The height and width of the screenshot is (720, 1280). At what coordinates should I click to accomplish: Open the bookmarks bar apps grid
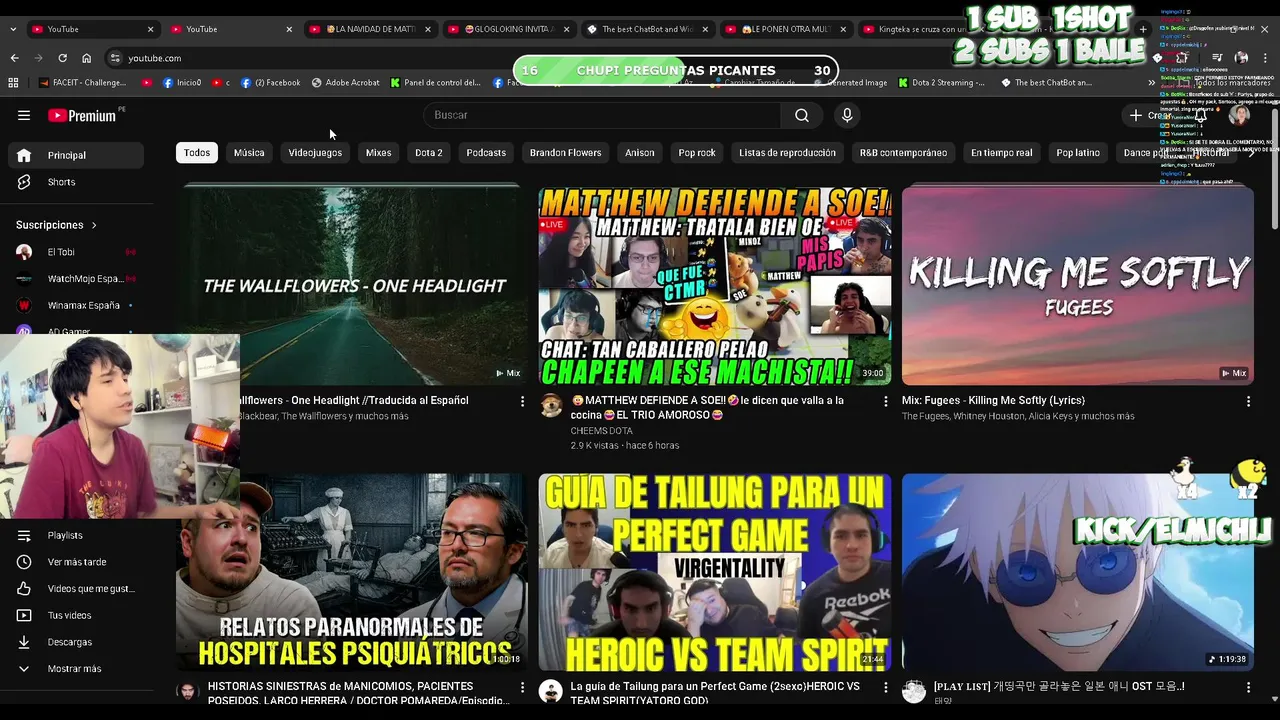pyautogui.click(x=15, y=83)
